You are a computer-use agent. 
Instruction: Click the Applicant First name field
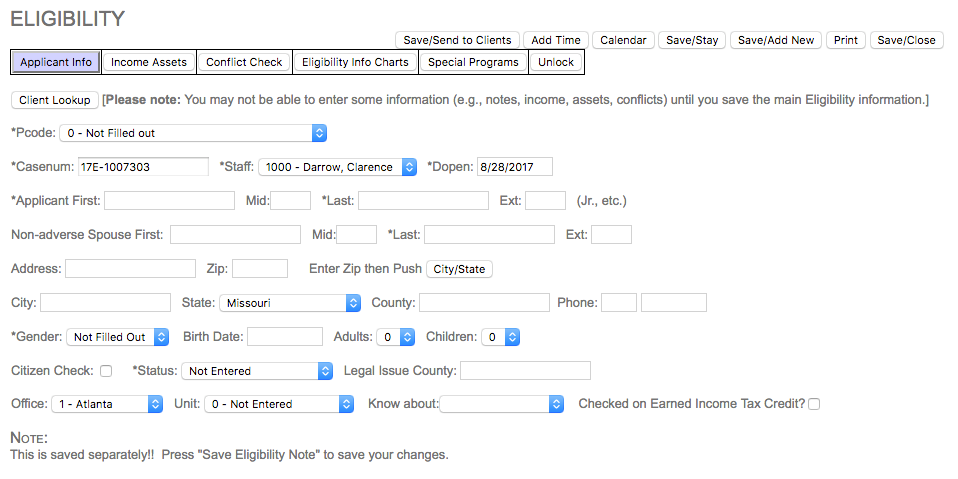[x=169, y=201]
